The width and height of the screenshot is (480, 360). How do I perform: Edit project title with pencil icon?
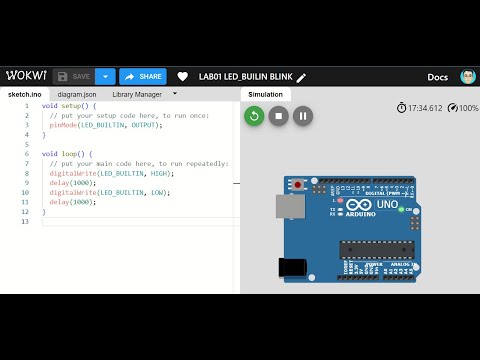pyautogui.click(x=301, y=78)
